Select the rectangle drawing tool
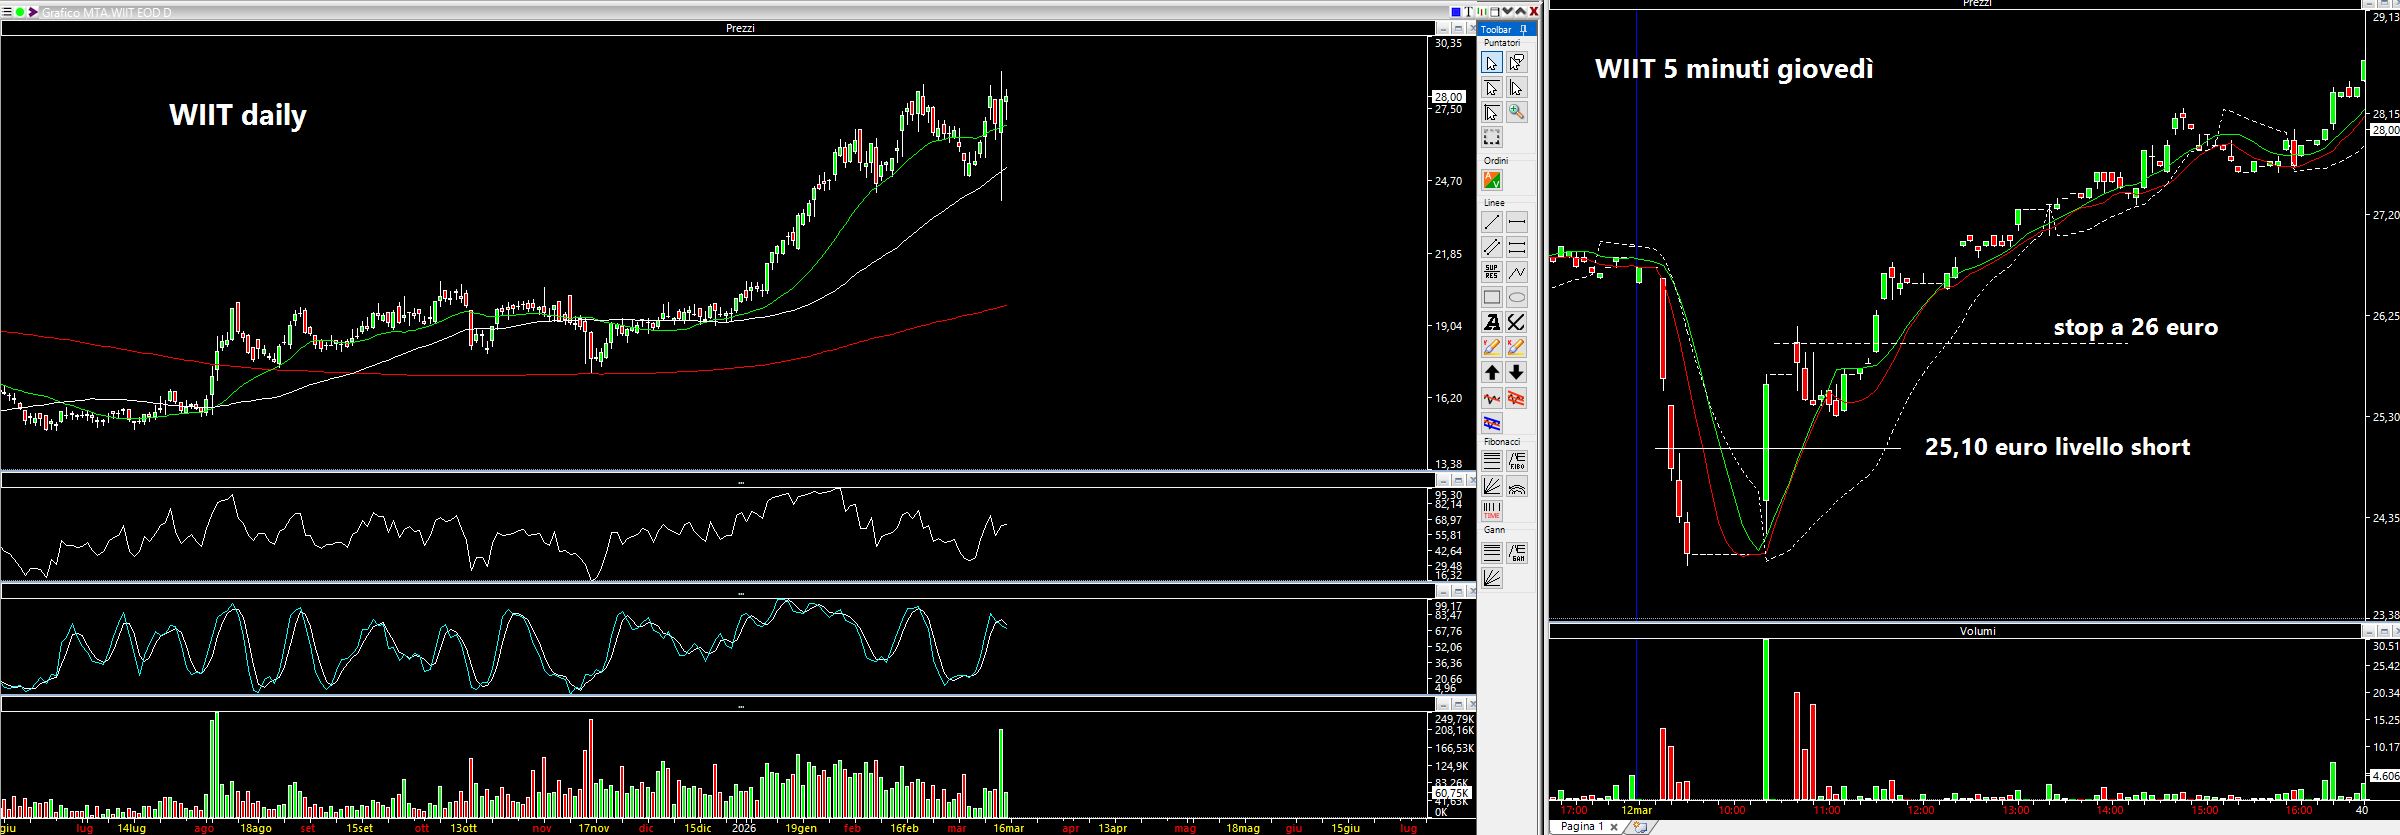Viewport: 2400px width, 835px height. 1491,297
